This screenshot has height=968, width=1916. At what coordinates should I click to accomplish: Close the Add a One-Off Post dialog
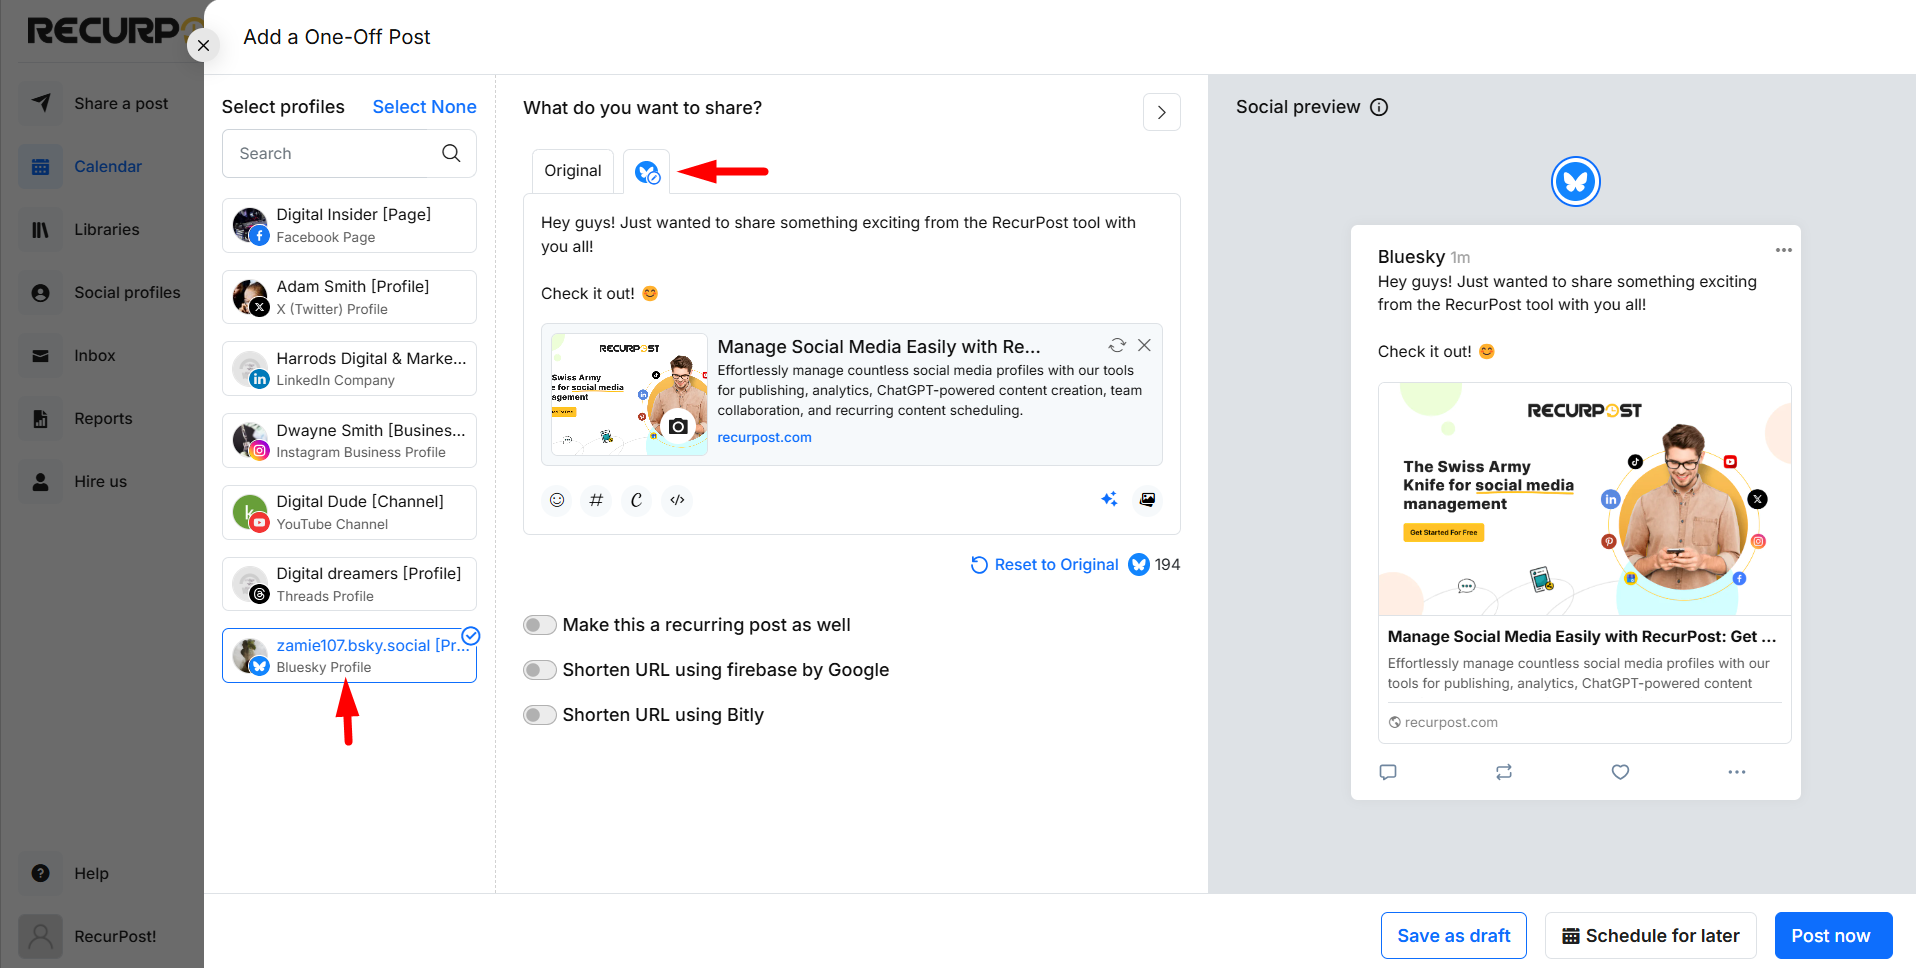click(x=203, y=45)
